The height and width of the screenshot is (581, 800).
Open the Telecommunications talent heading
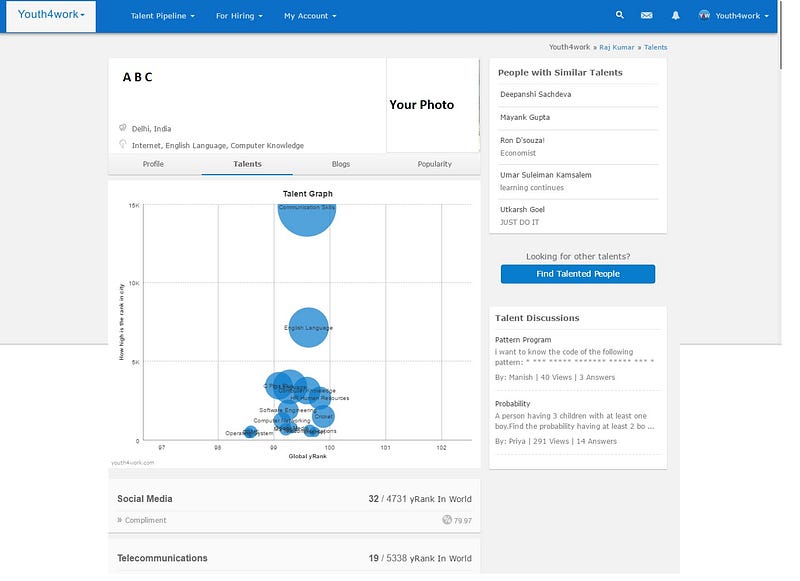[162, 558]
